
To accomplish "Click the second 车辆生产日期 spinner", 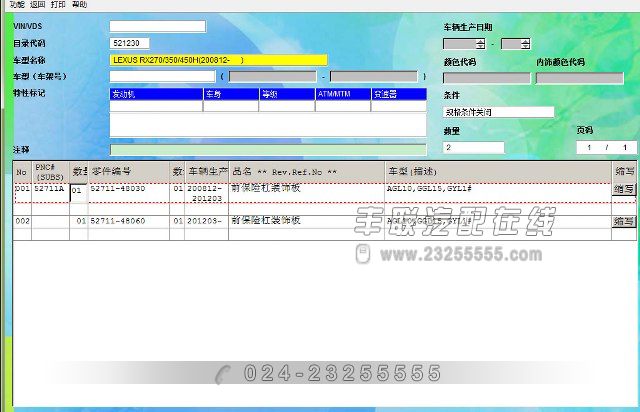I will pos(516,44).
